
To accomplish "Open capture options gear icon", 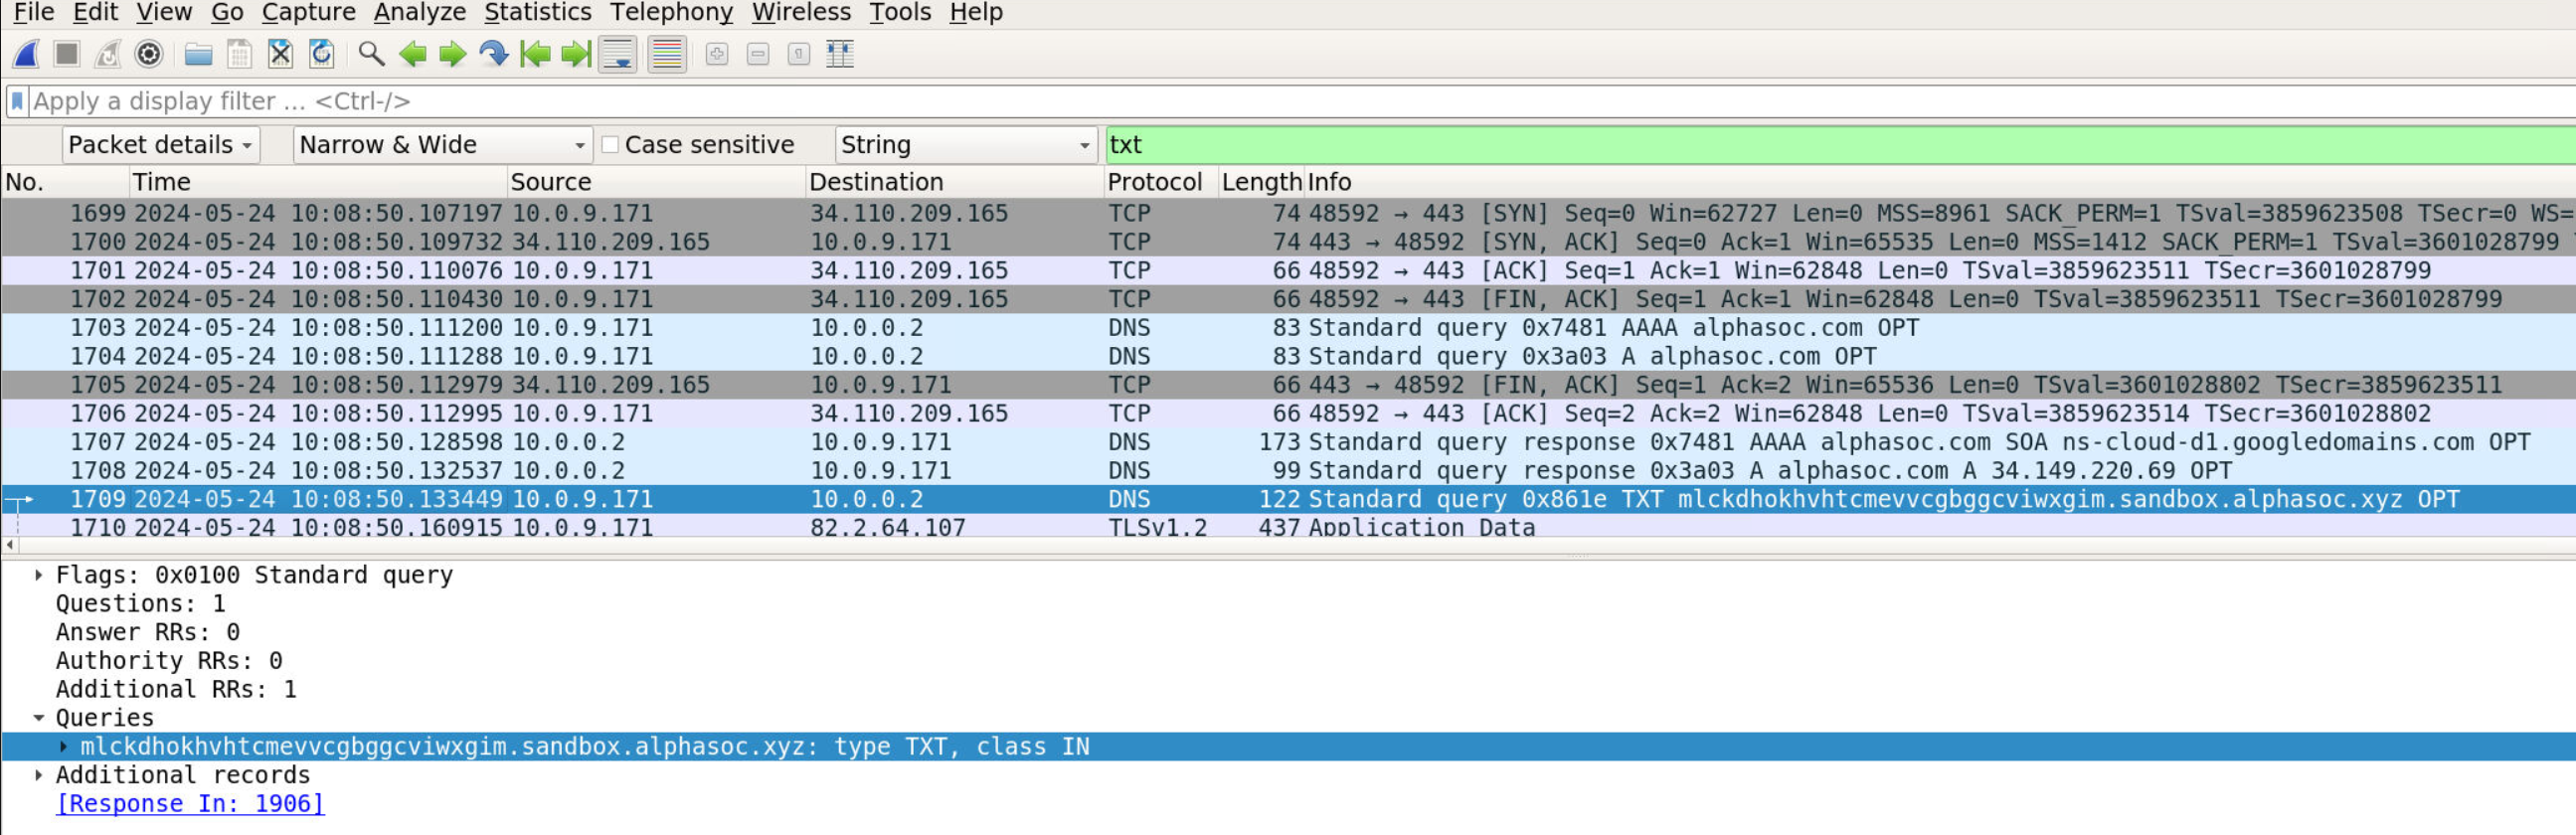I will [149, 54].
